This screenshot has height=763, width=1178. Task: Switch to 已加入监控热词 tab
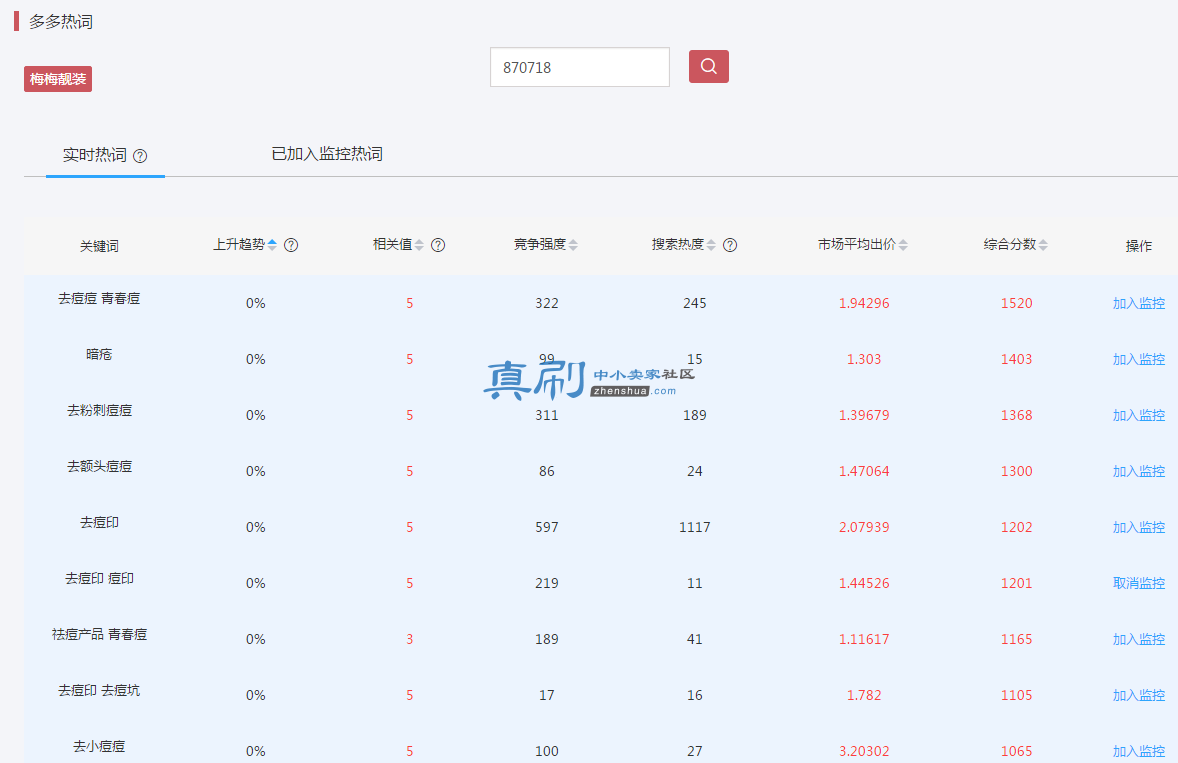coord(327,154)
